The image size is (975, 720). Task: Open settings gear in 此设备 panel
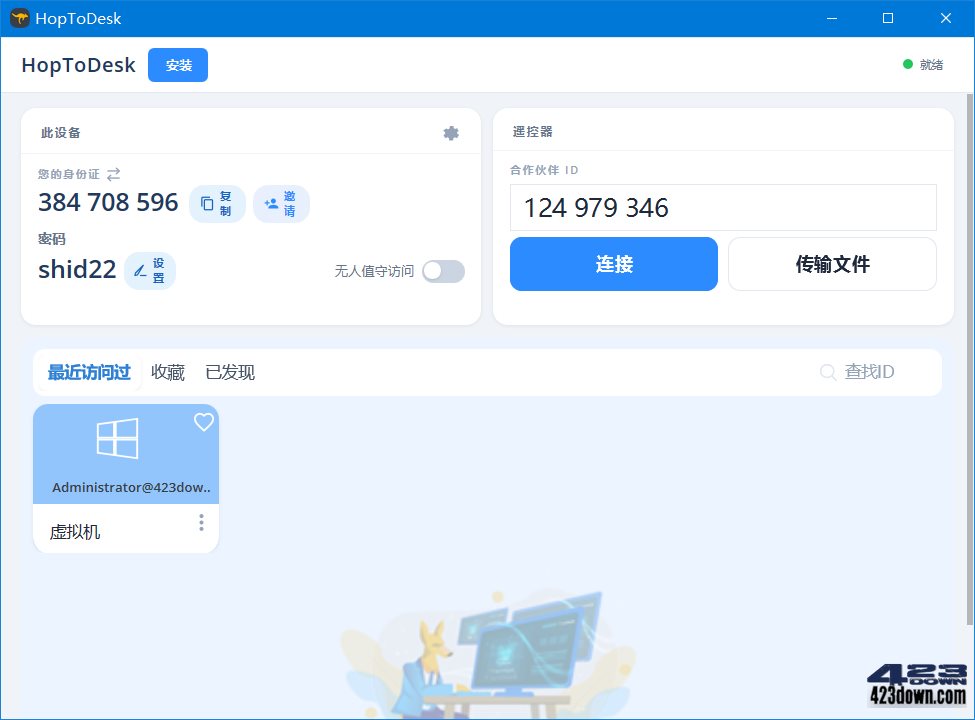[451, 133]
